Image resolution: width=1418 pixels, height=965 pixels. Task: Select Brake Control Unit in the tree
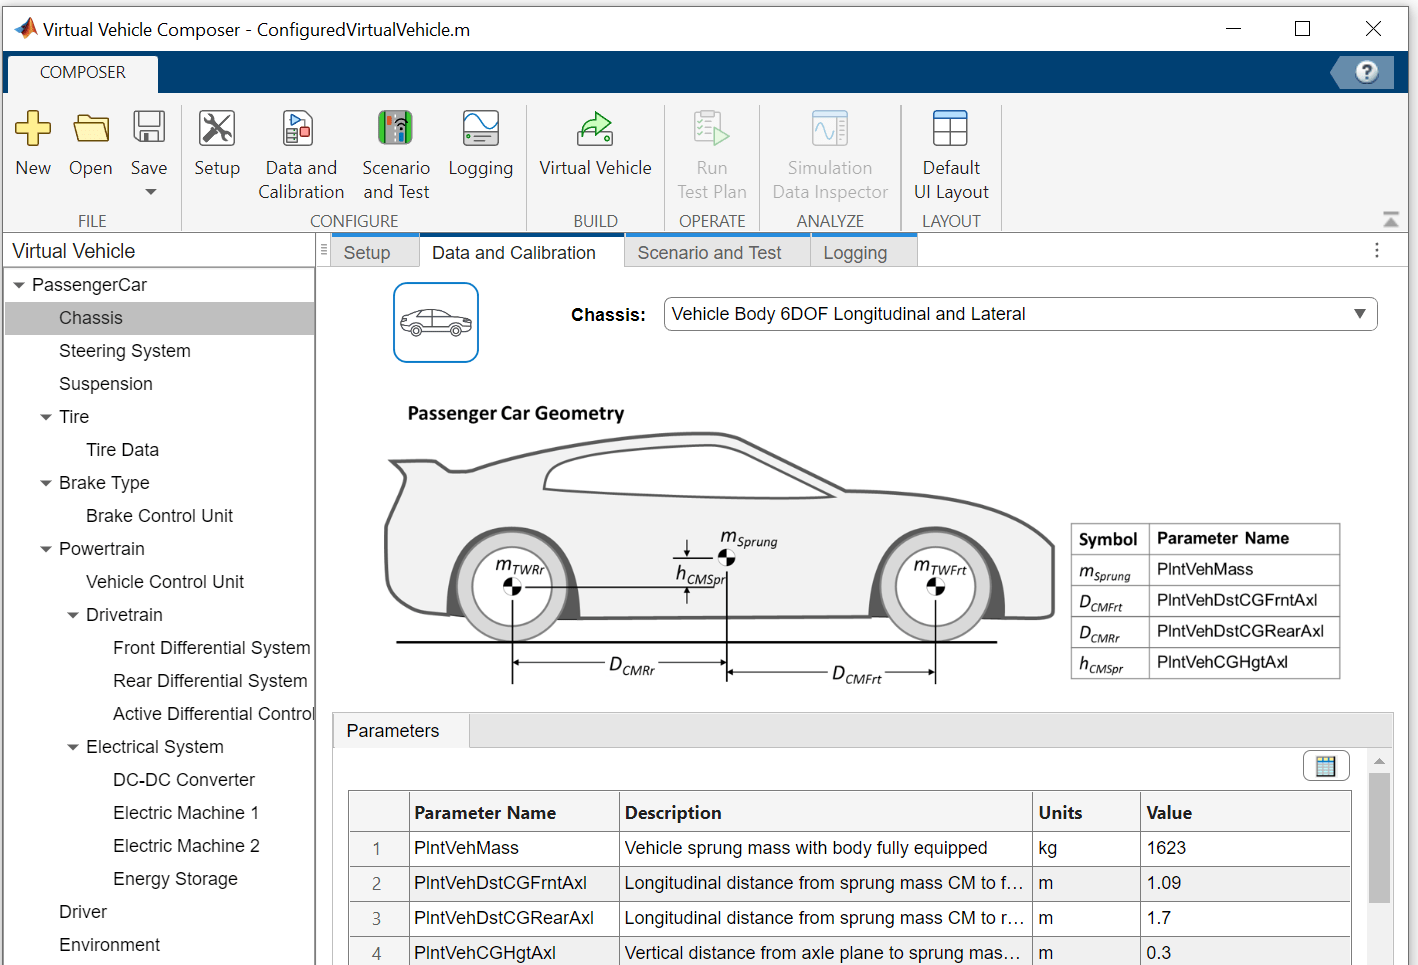point(159,516)
